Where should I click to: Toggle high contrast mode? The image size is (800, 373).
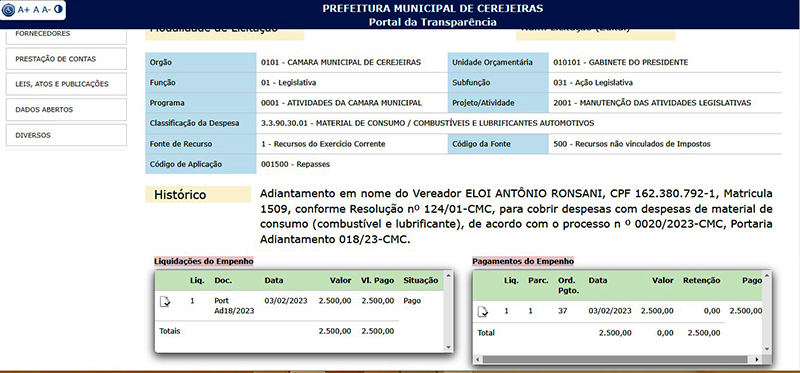pos(58,9)
